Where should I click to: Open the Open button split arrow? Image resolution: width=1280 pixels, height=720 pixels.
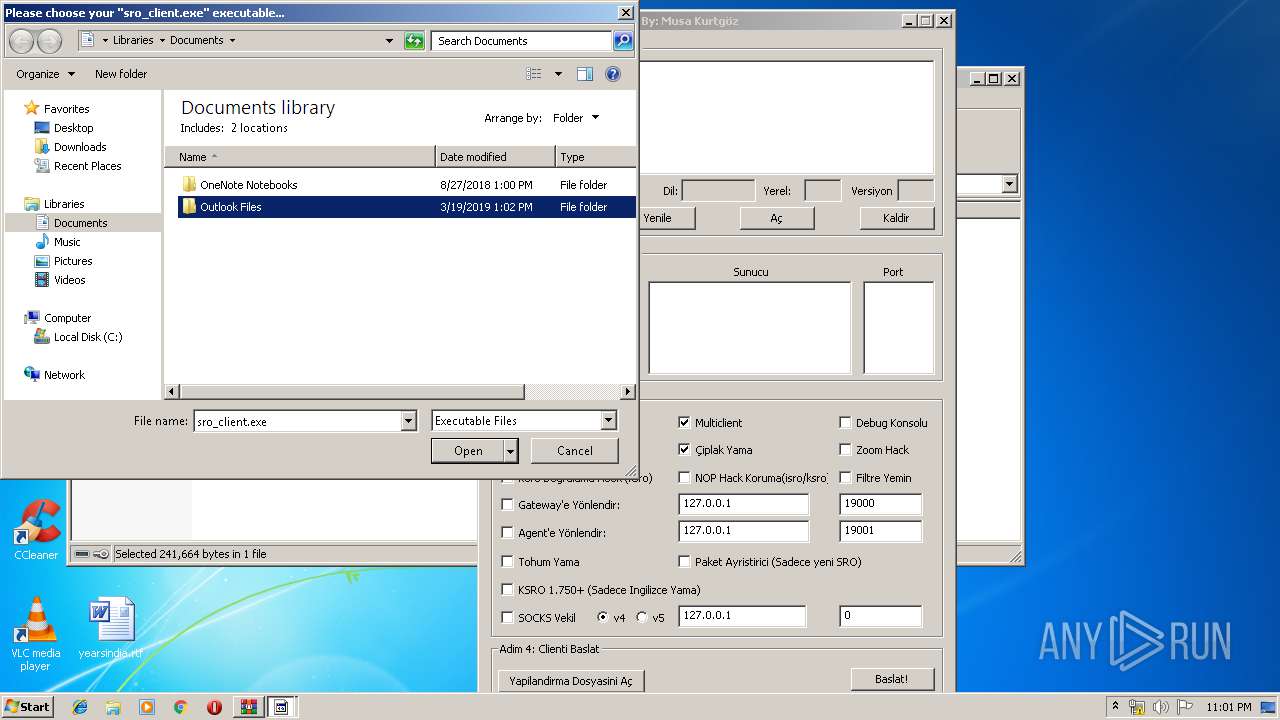(511, 451)
